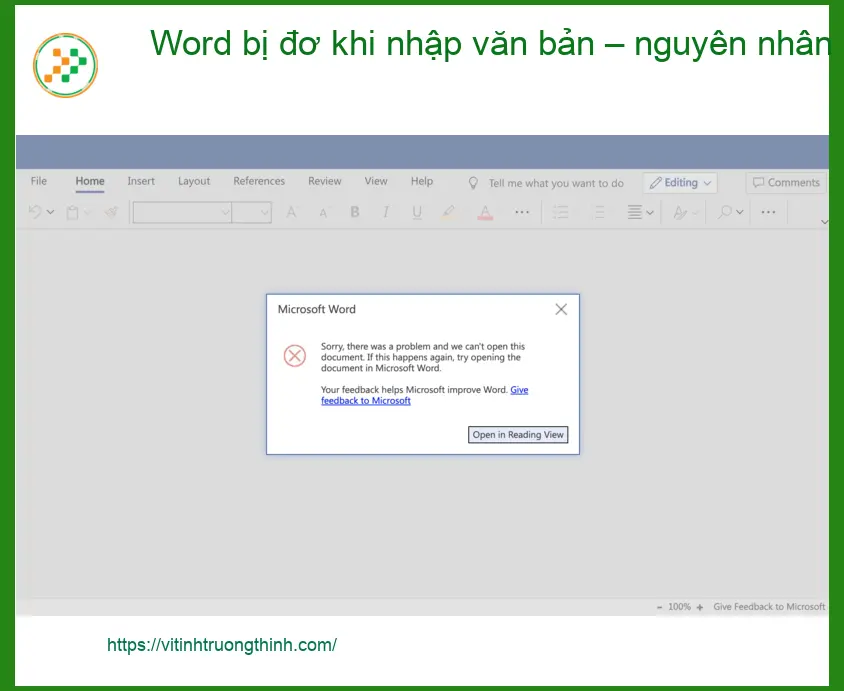844x691 pixels.
Task: Expand the Find dropdown arrow
Action: [740, 213]
